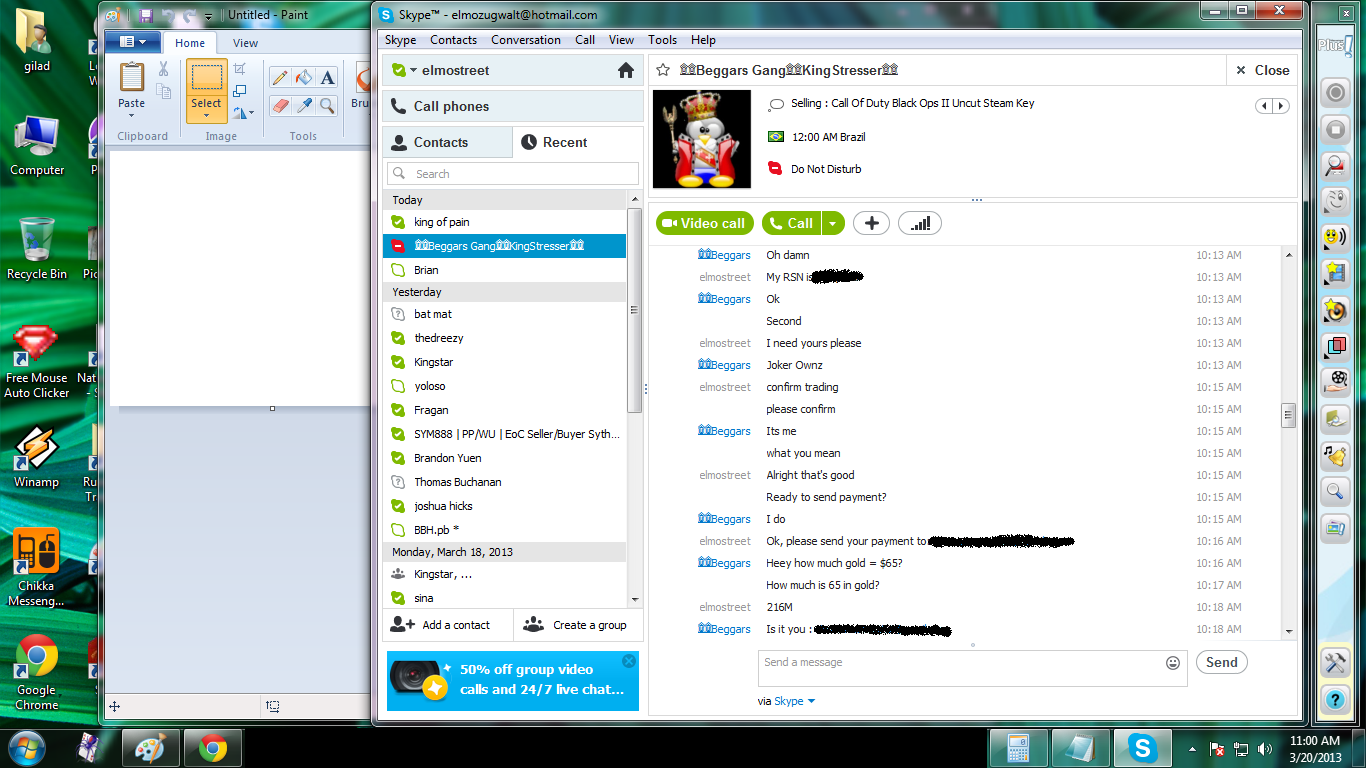Click the bell music icon in Plus! sidebar
Viewport: 1366px width, 768px height.
pos(1335,454)
